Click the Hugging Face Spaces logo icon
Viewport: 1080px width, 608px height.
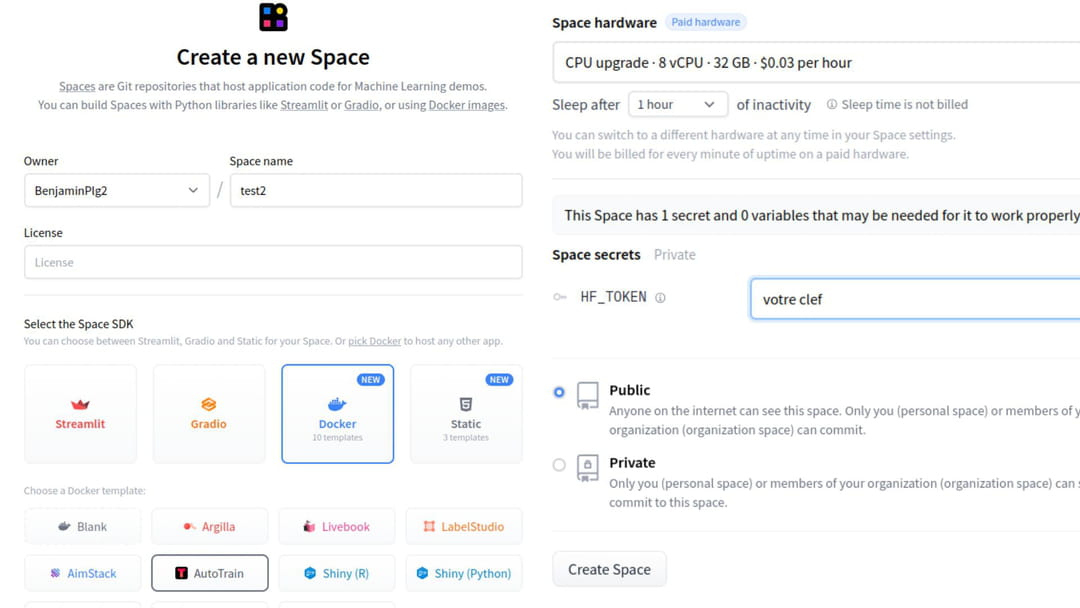(x=273, y=17)
